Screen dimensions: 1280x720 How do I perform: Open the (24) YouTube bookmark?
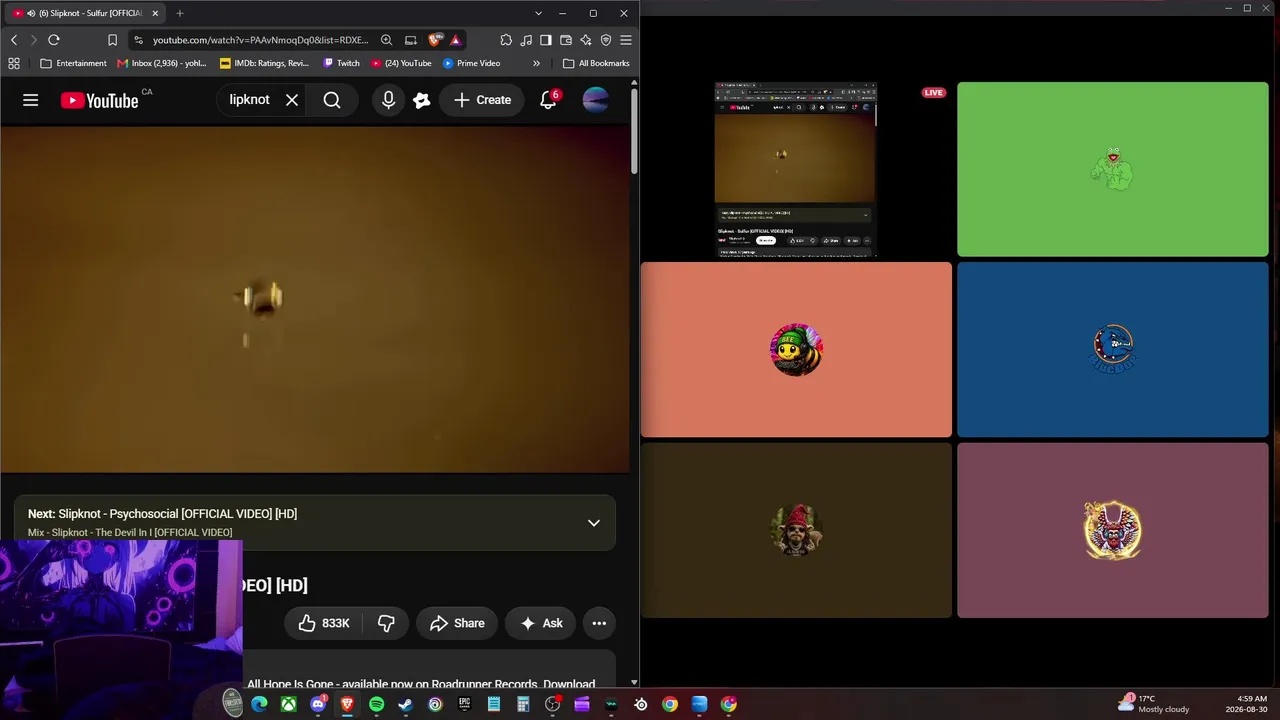pyautogui.click(x=401, y=63)
